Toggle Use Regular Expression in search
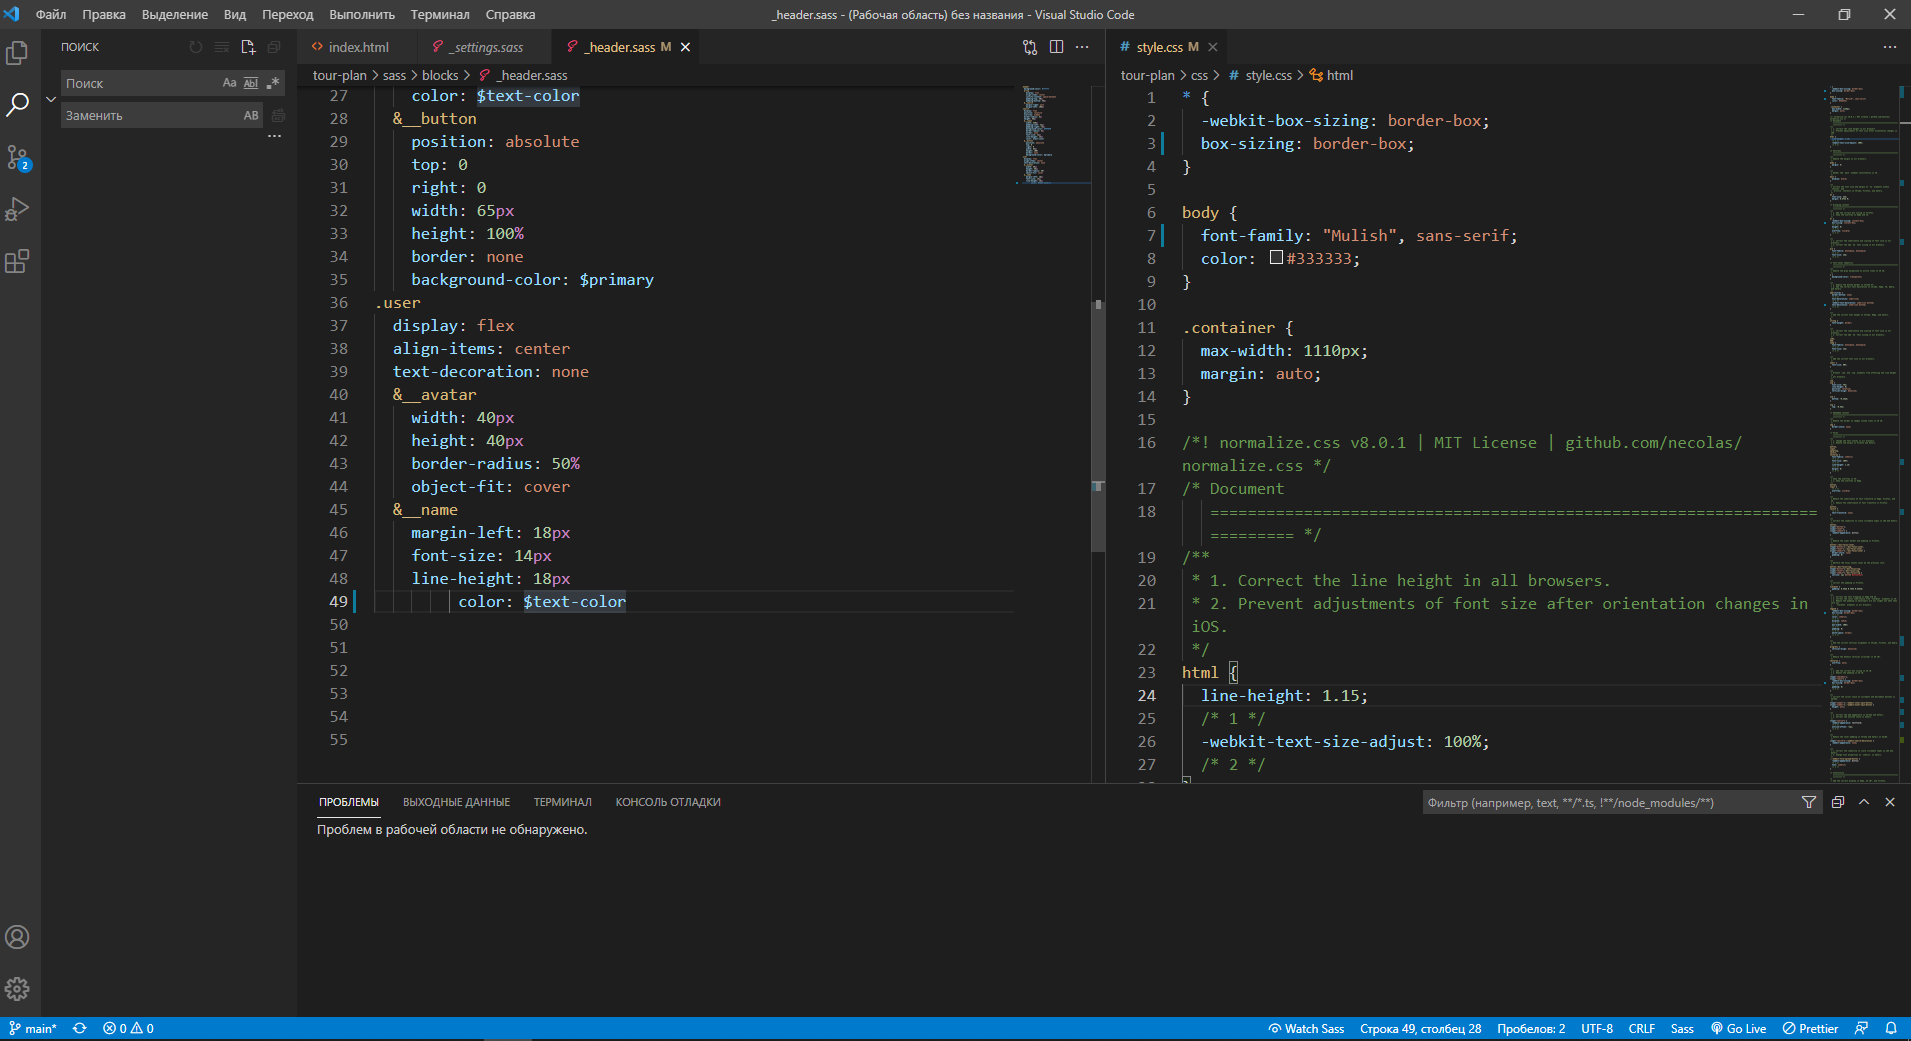Image resolution: width=1911 pixels, height=1041 pixels. click(273, 83)
